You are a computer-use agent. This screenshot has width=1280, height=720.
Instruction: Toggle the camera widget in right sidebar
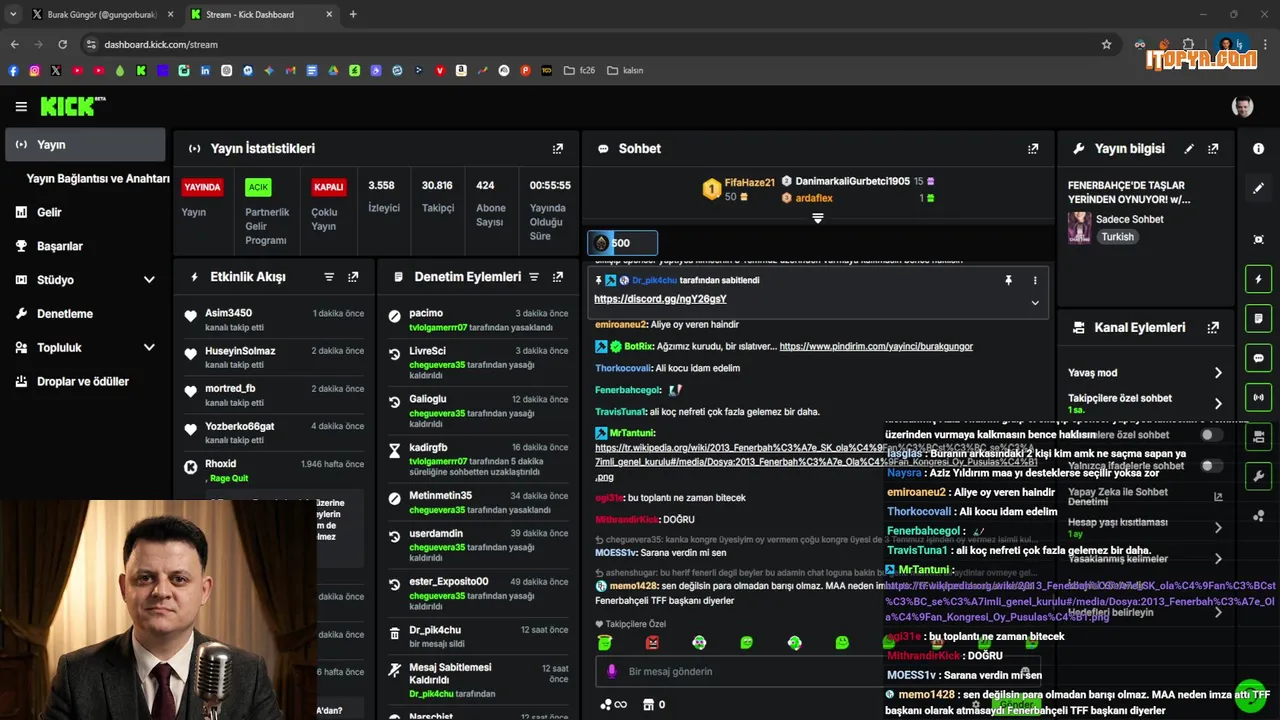click(x=1258, y=436)
